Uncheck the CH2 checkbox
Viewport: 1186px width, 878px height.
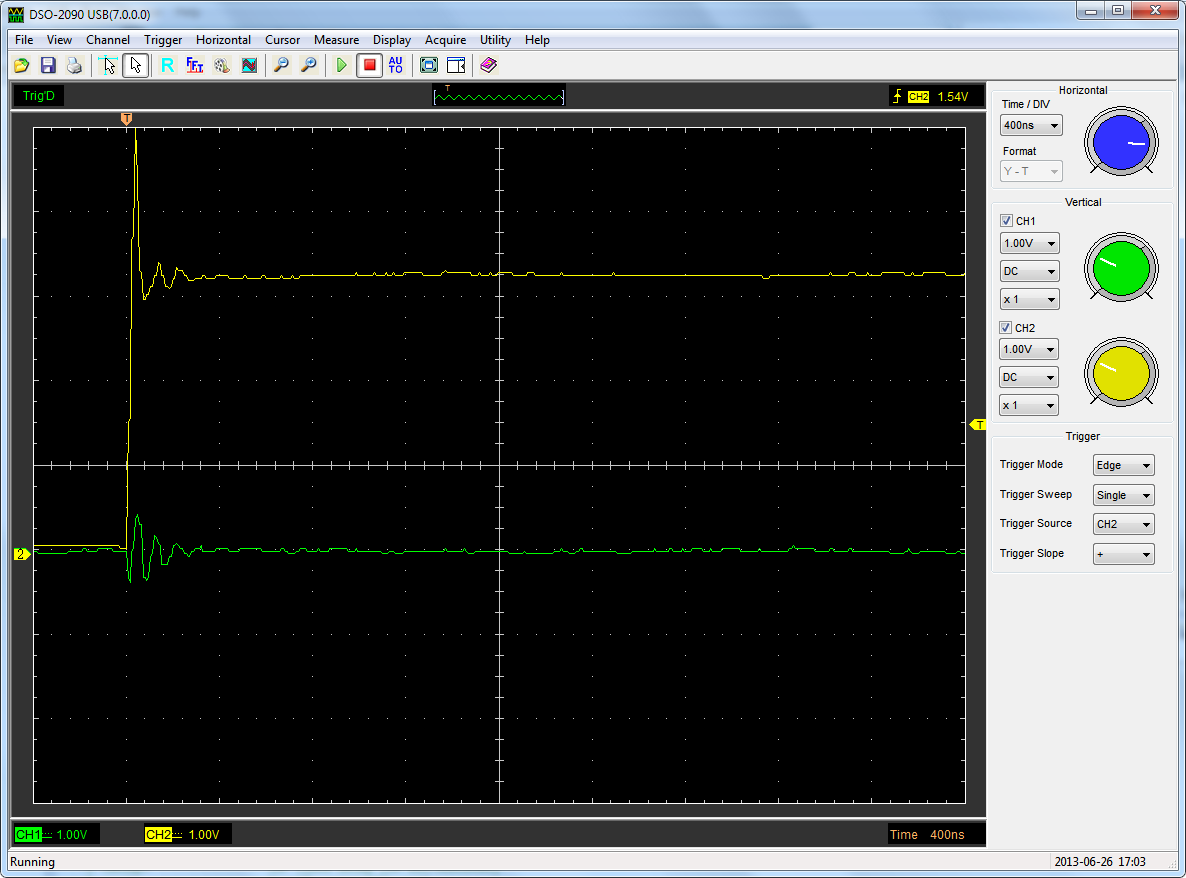(x=1005, y=327)
